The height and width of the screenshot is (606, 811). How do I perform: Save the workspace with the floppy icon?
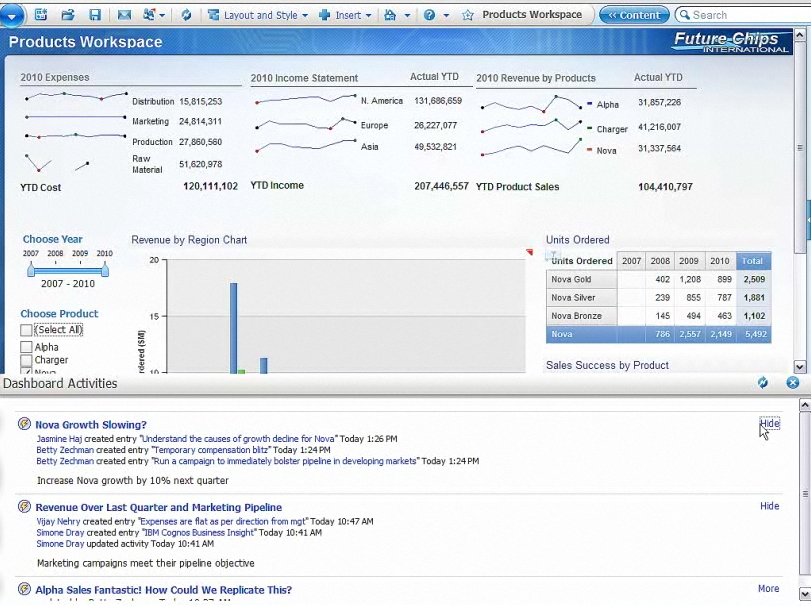(95, 15)
